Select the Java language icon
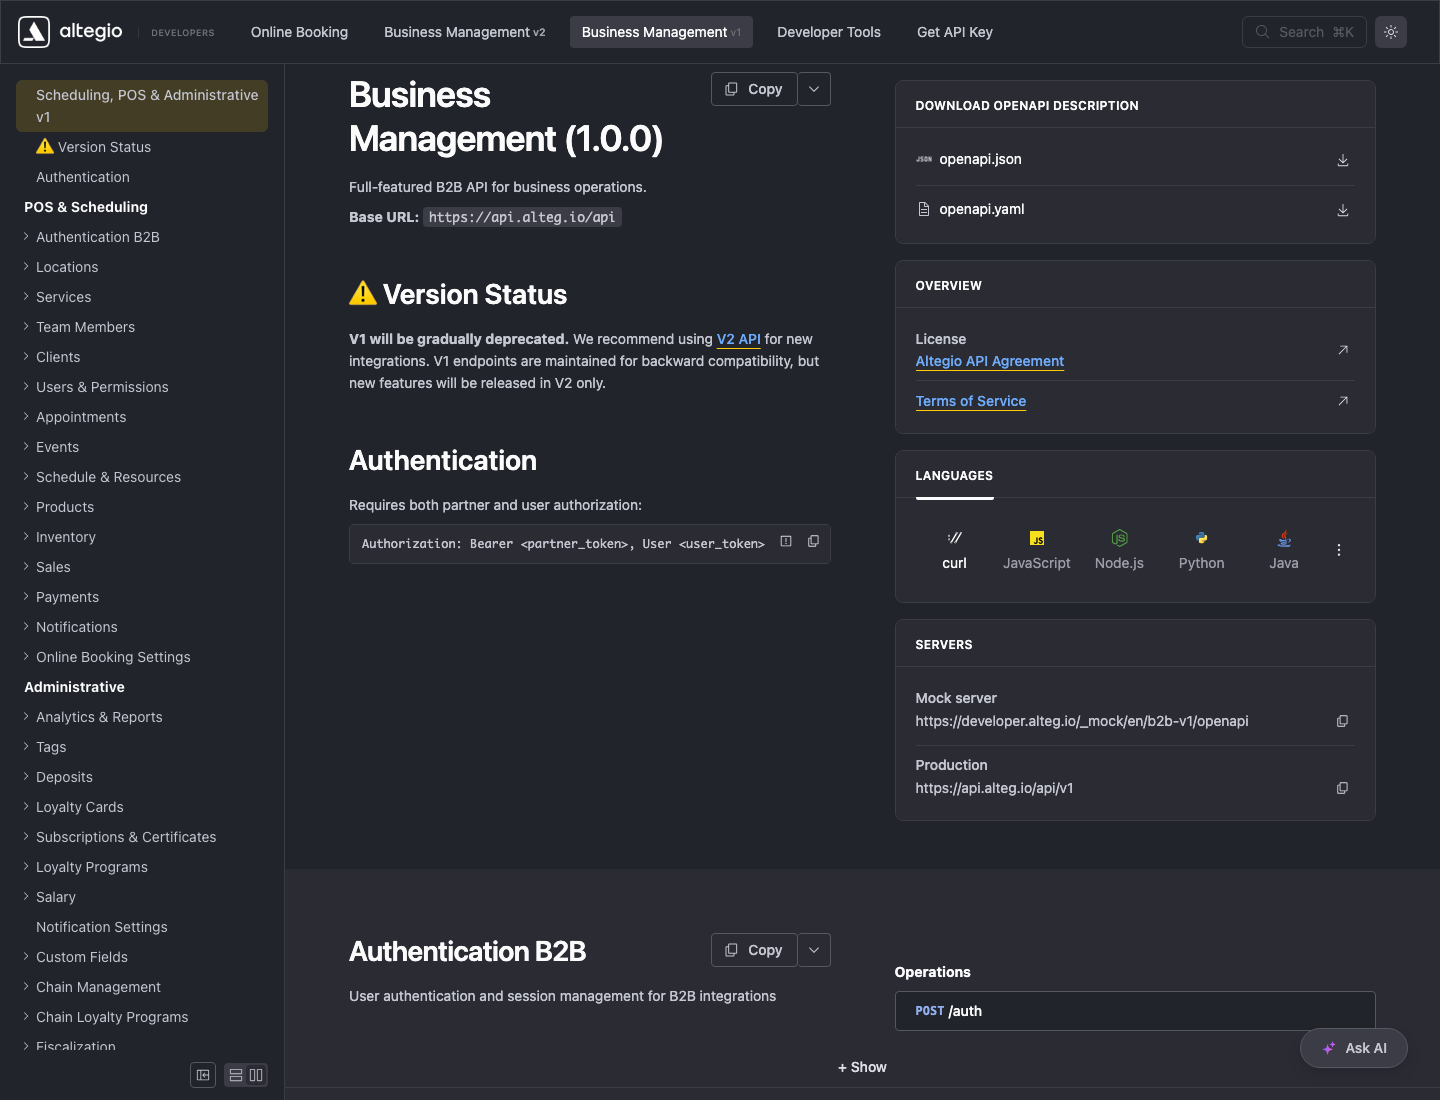 1284,538
